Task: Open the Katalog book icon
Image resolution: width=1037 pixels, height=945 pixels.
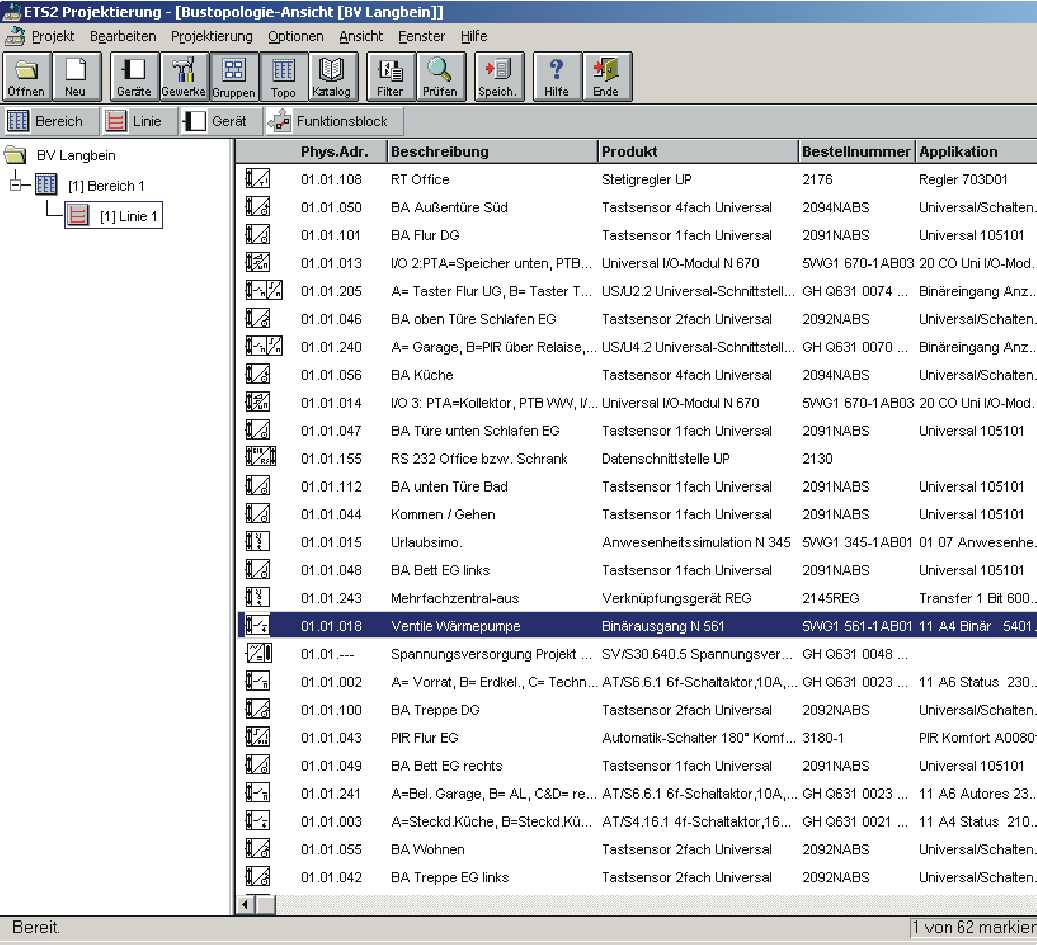Action: (332, 77)
